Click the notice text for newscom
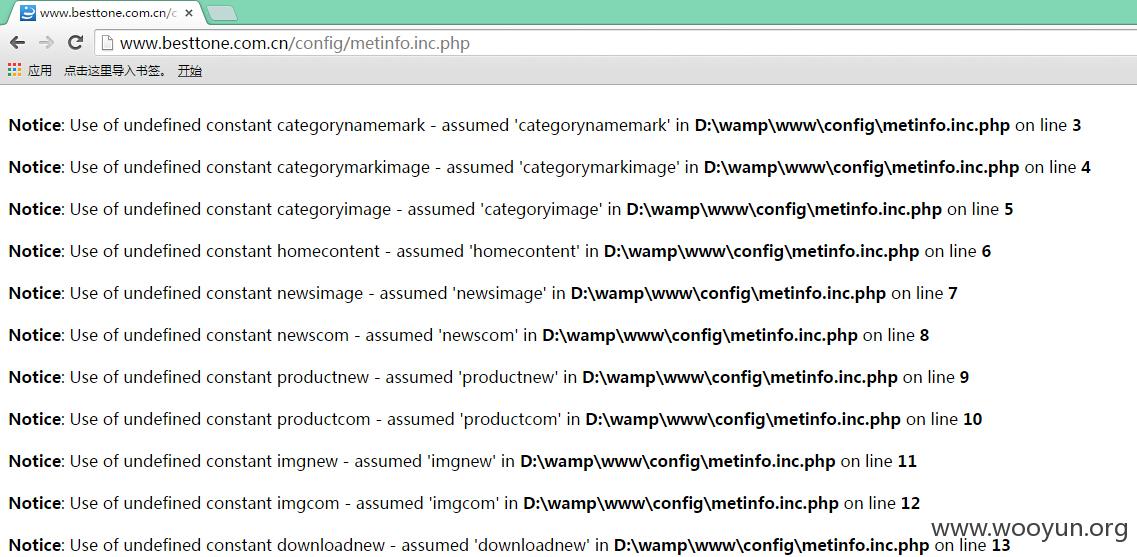Image resolution: width=1137 pixels, height=557 pixels. [x=468, y=336]
